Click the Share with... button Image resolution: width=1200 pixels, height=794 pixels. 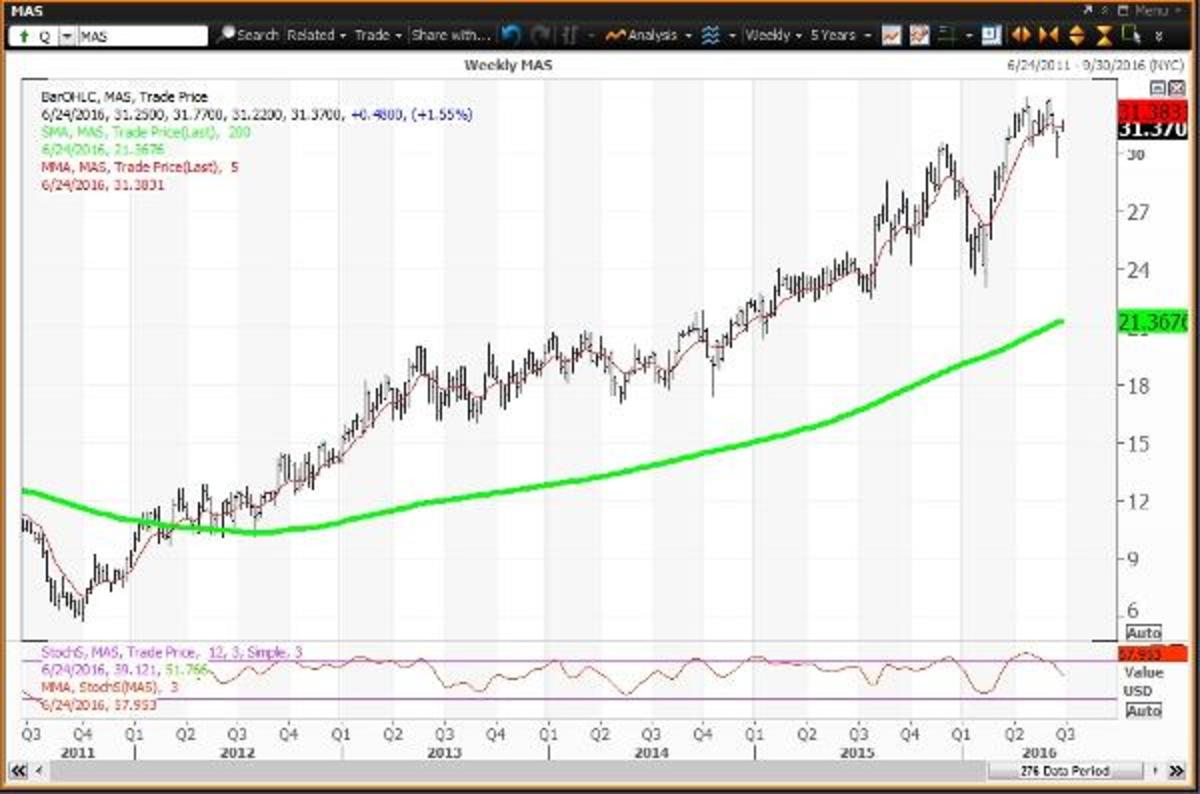click(x=450, y=35)
